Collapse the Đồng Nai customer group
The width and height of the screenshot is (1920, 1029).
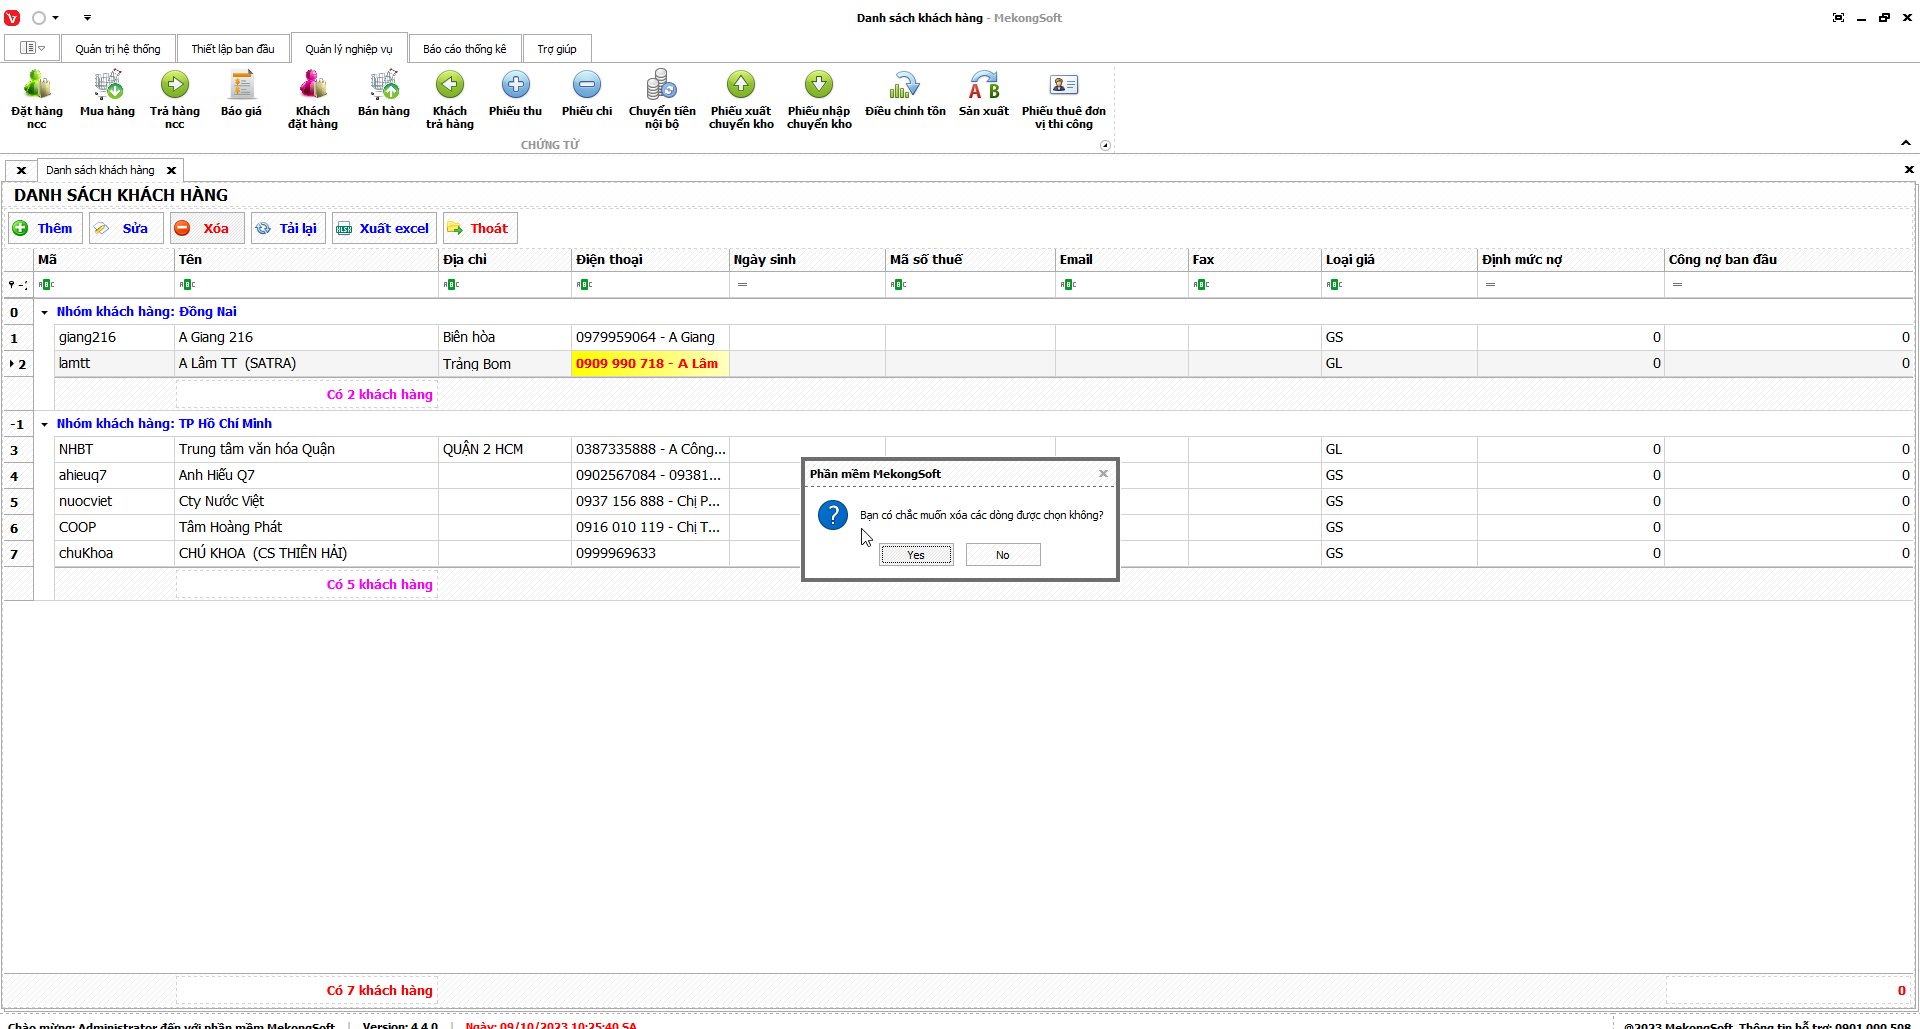click(x=45, y=312)
